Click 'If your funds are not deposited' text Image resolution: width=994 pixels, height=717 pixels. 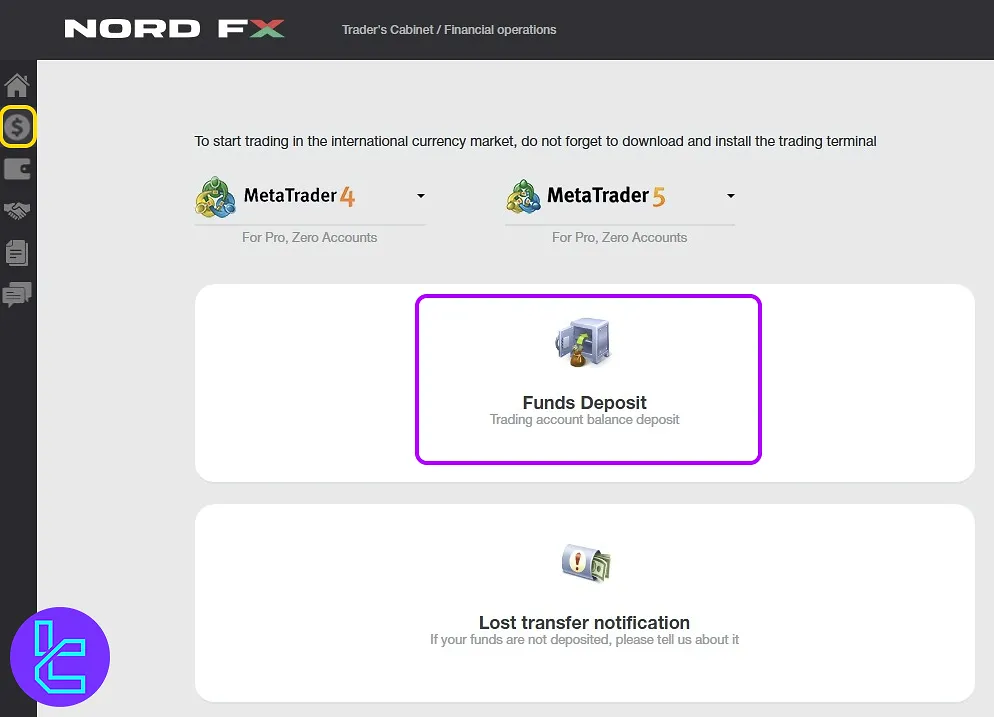point(584,640)
